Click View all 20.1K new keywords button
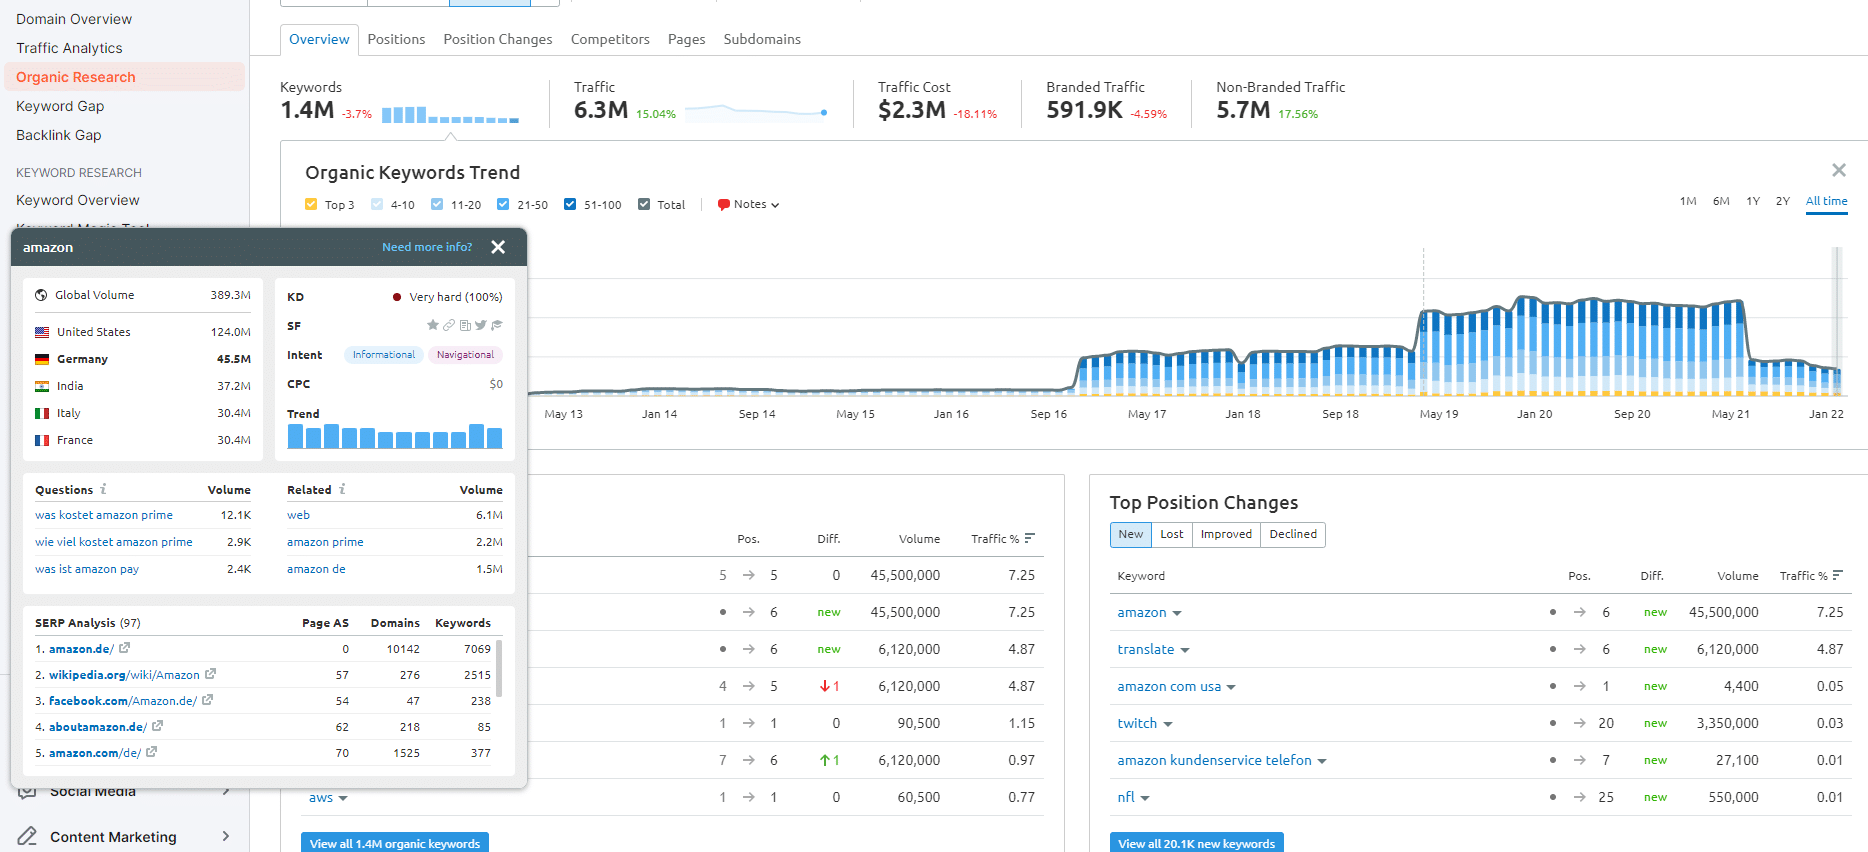1868x852 pixels. click(1197, 843)
